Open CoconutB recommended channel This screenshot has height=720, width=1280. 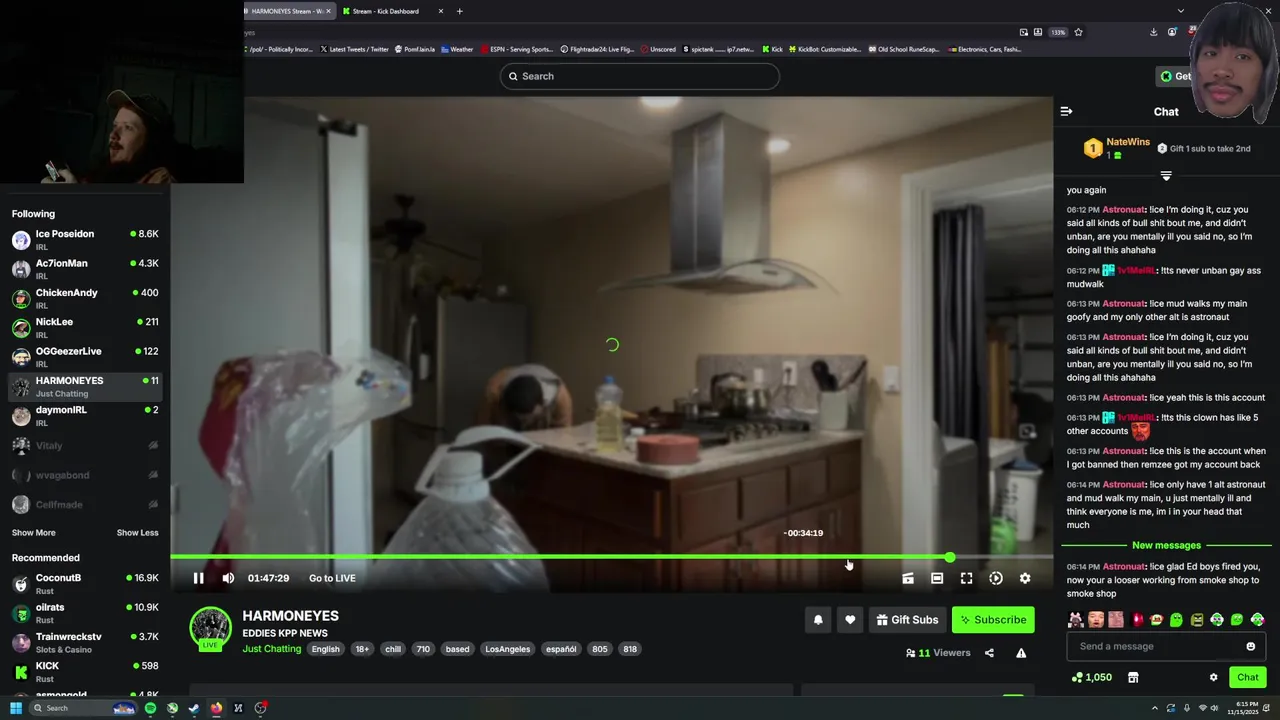click(85, 584)
